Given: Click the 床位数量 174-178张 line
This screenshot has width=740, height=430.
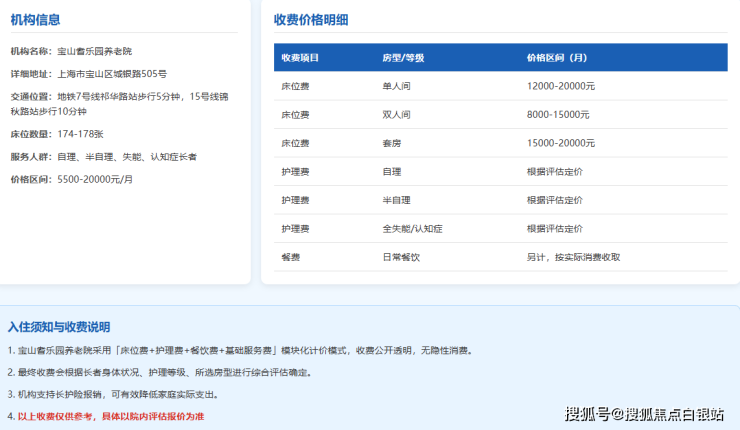Looking at the screenshot, I should tap(57, 134).
